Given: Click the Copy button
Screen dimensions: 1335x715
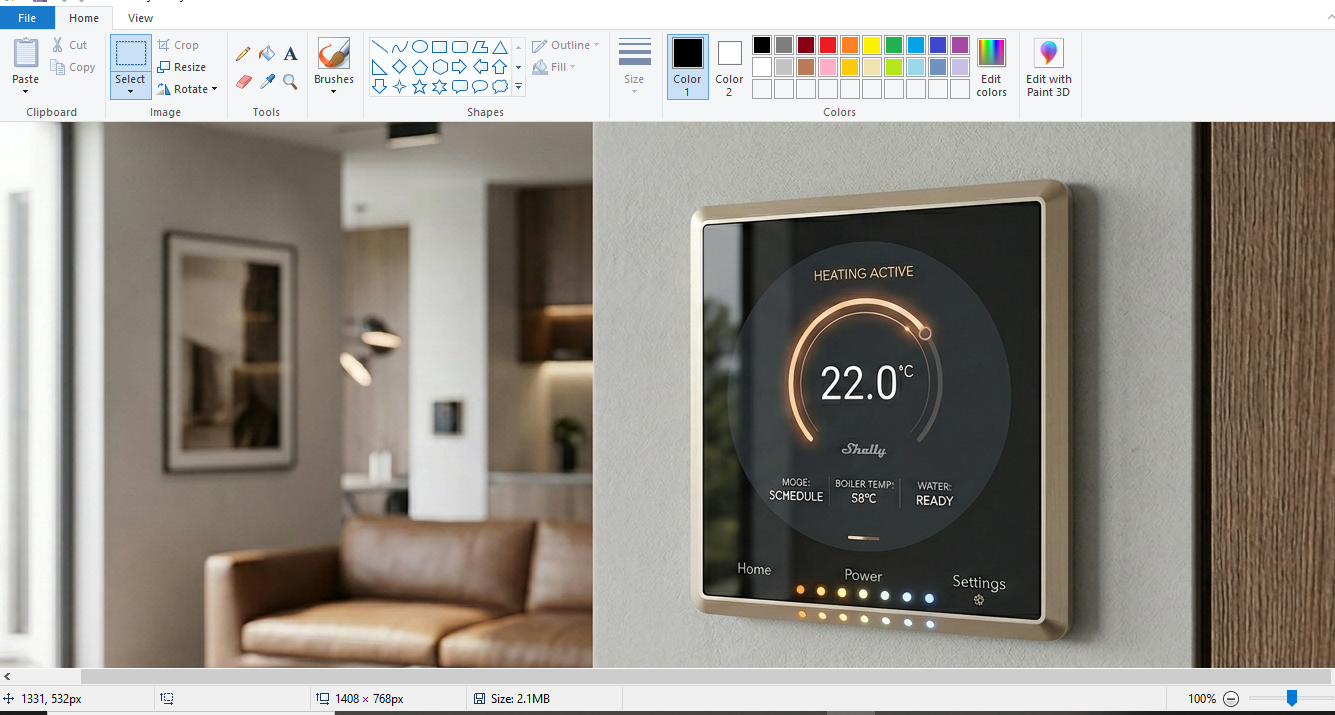Looking at the screenshot, I should click(73, 67).
